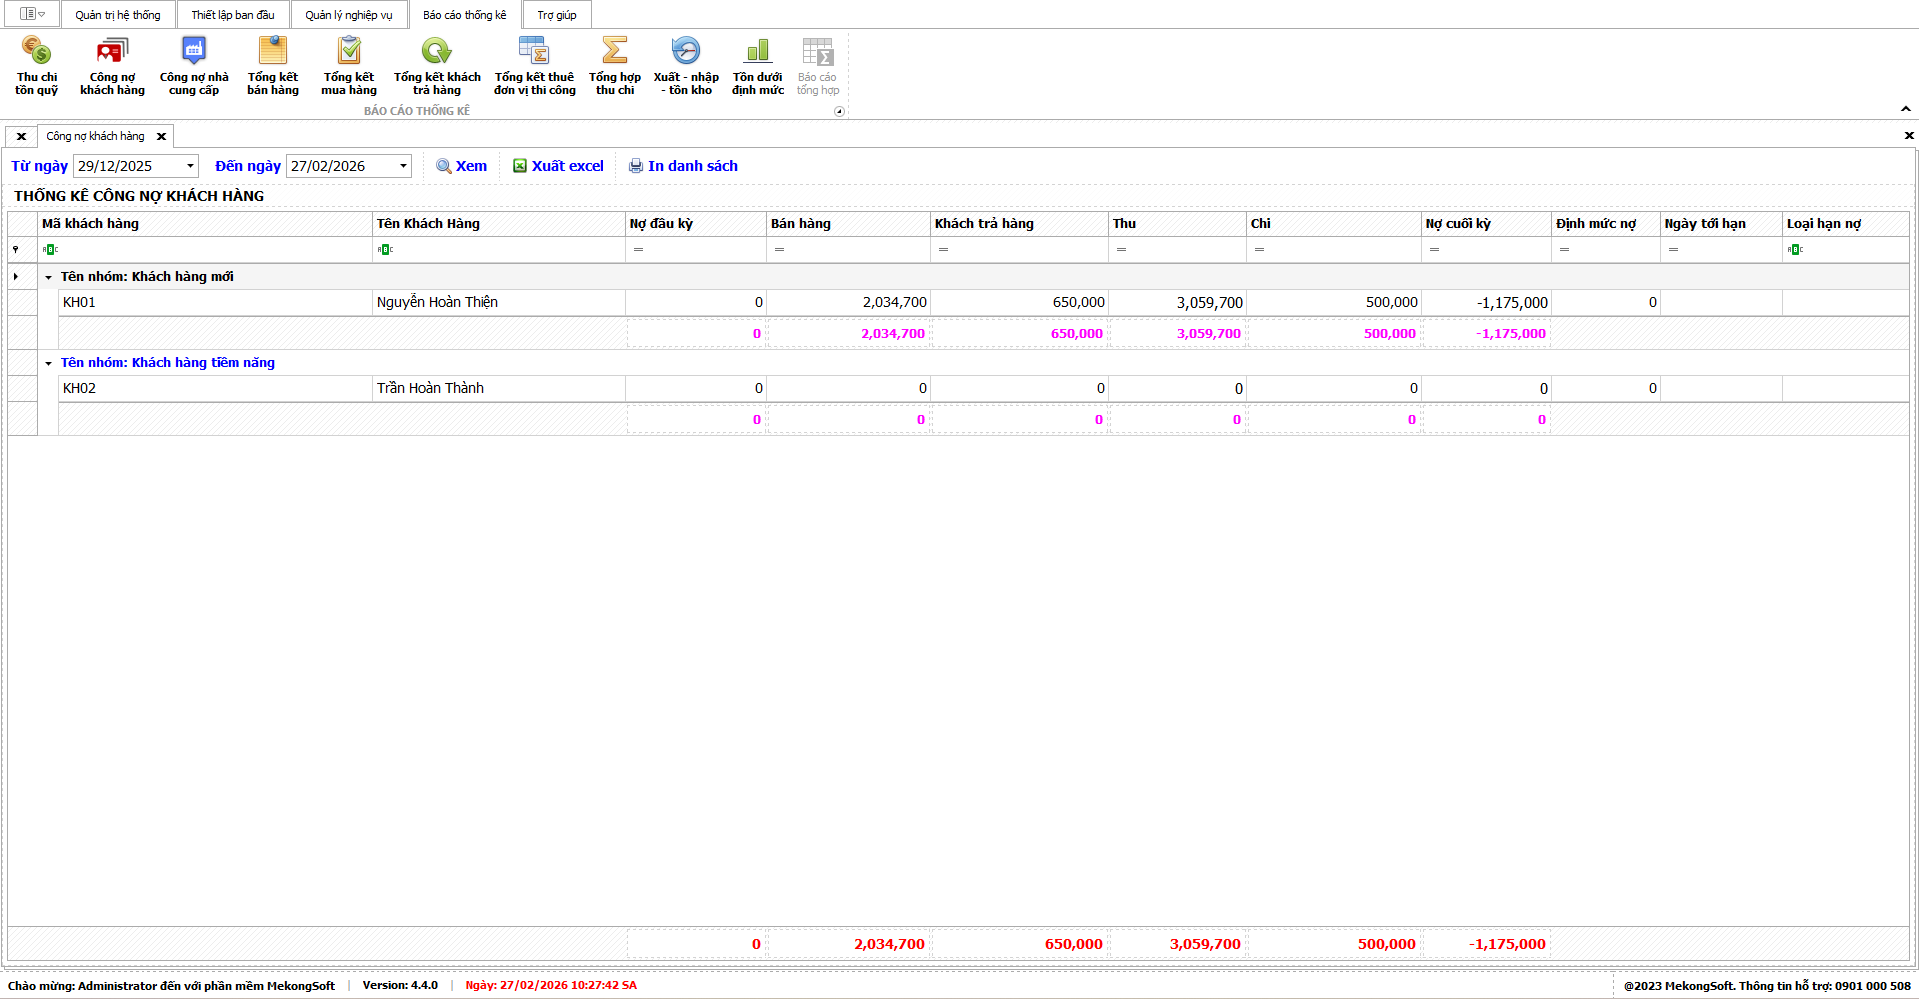Open the Từ ngày date dropdown
1919x999 pixels.
[x=190, y=166]
